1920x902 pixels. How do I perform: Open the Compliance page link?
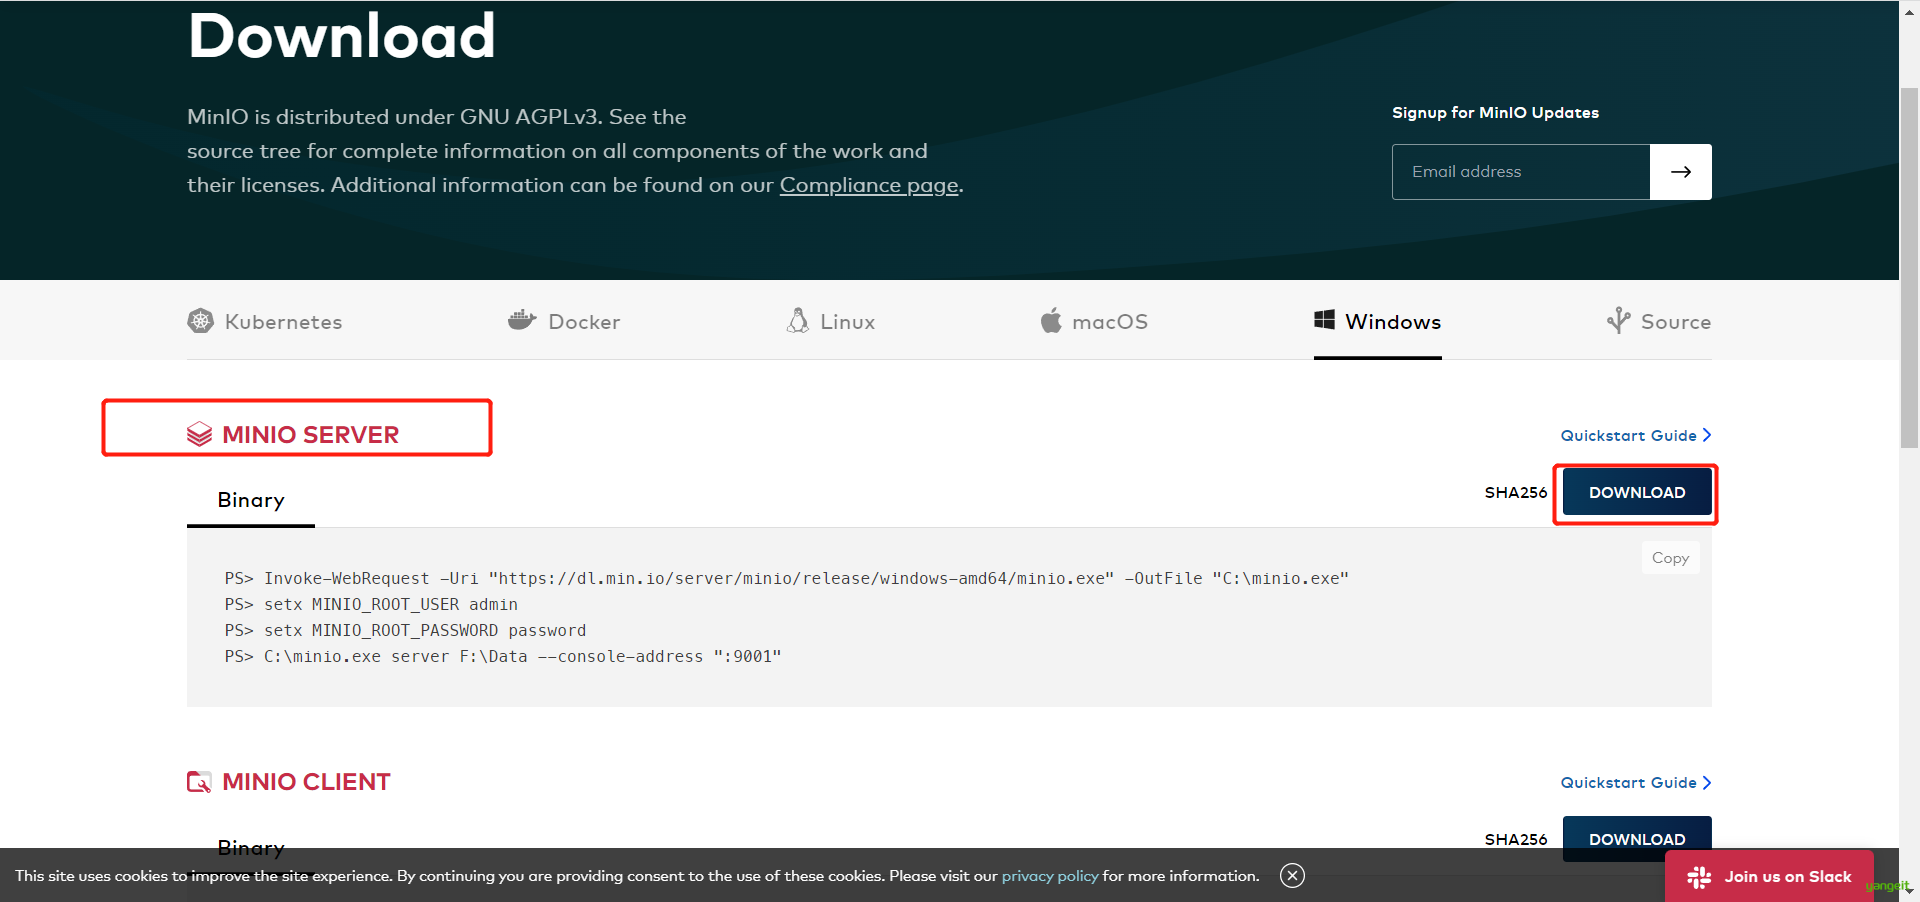pos(869,185)
